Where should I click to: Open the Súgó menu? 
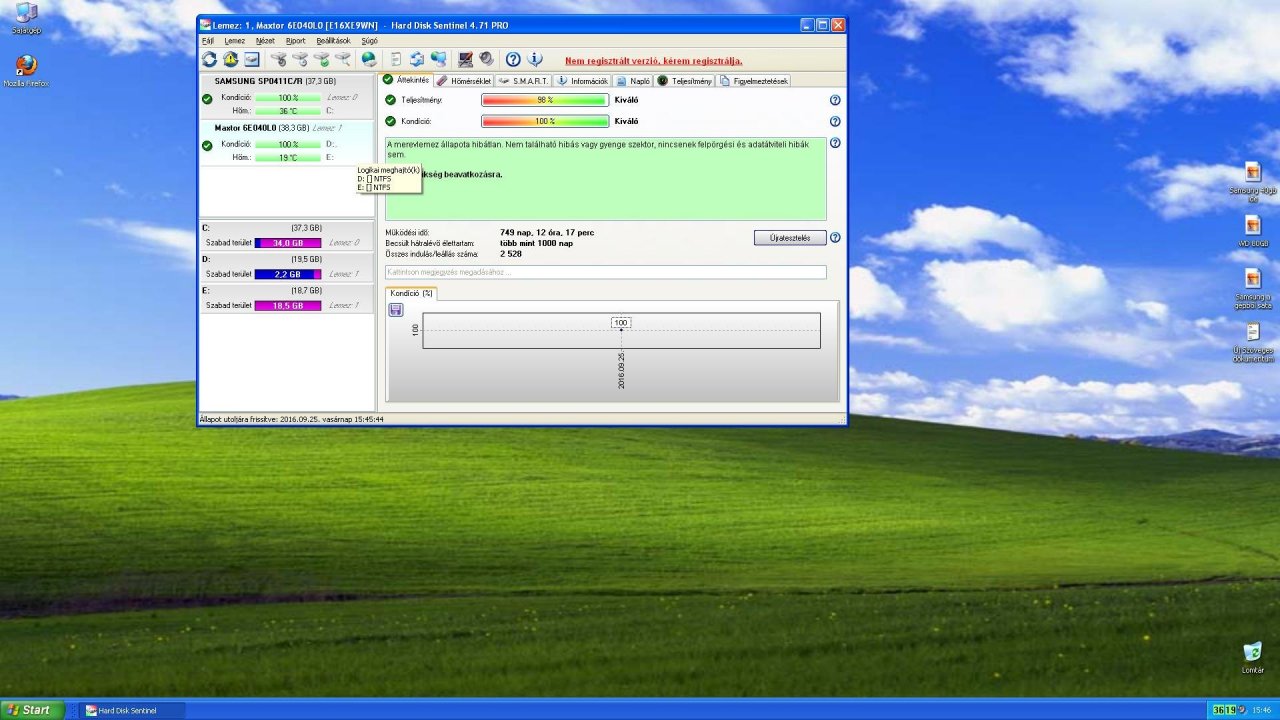coord(369,41)
